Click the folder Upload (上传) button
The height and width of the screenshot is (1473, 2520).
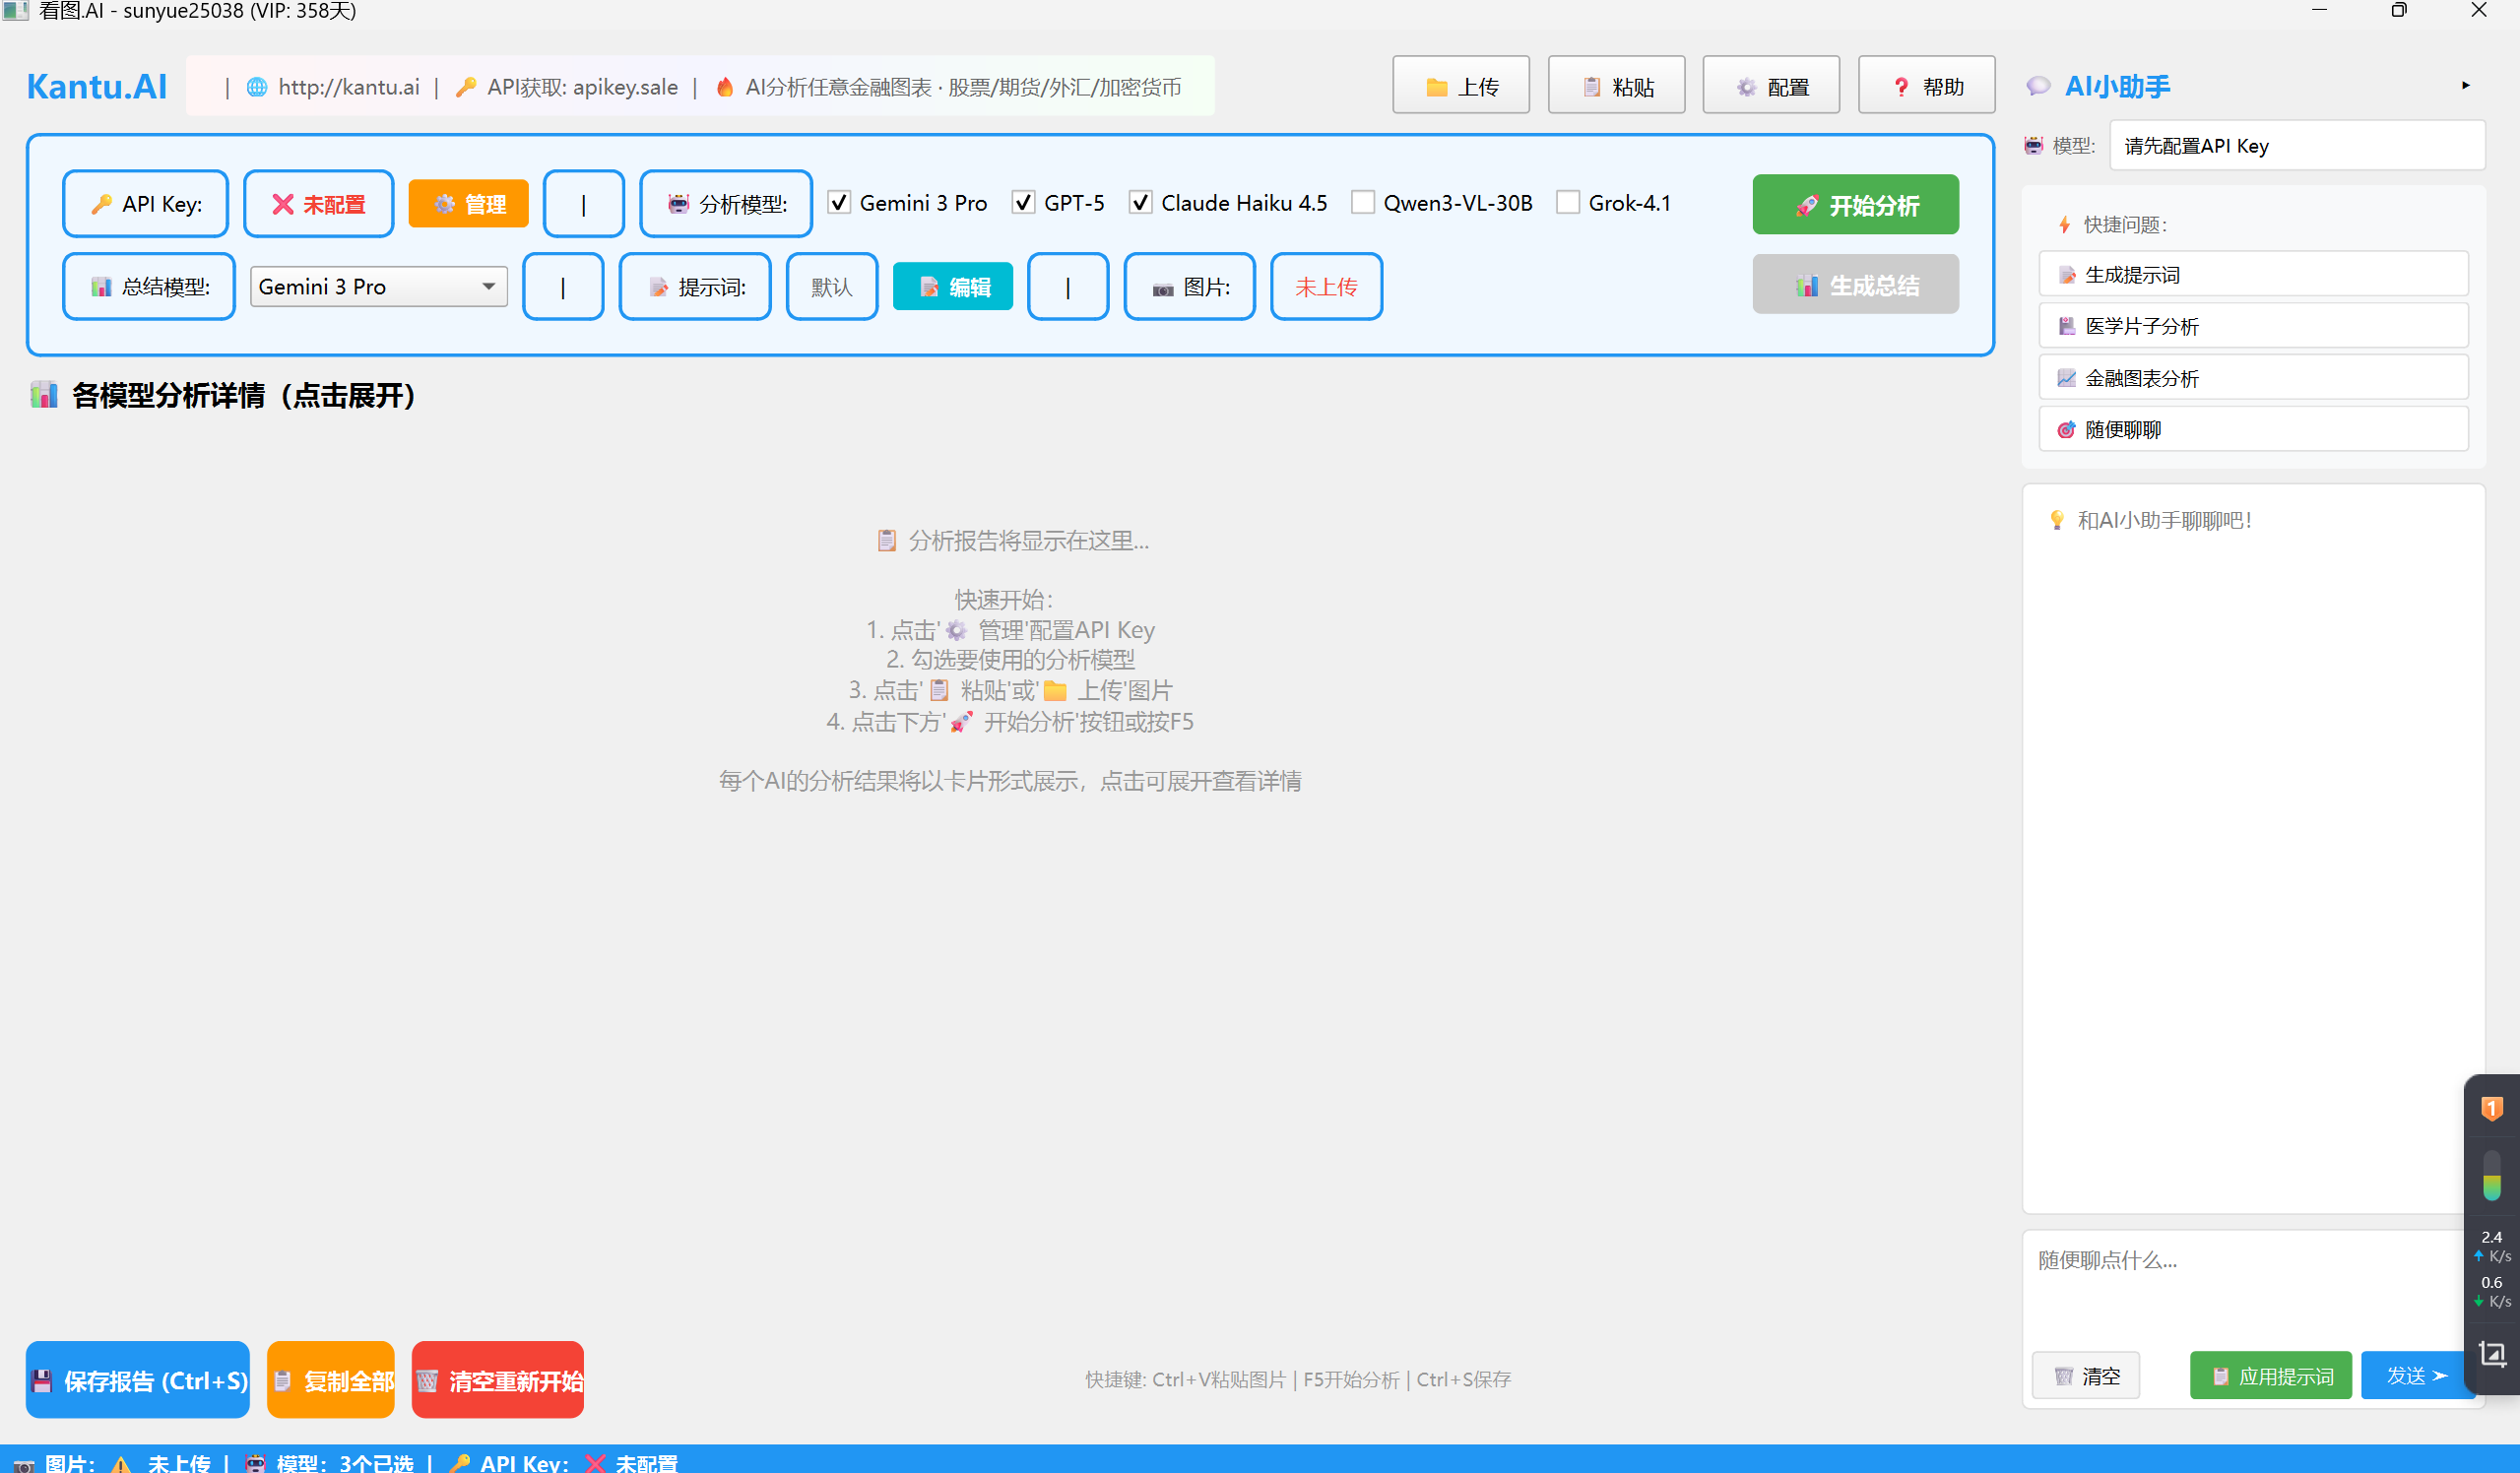pos(1460,87)
